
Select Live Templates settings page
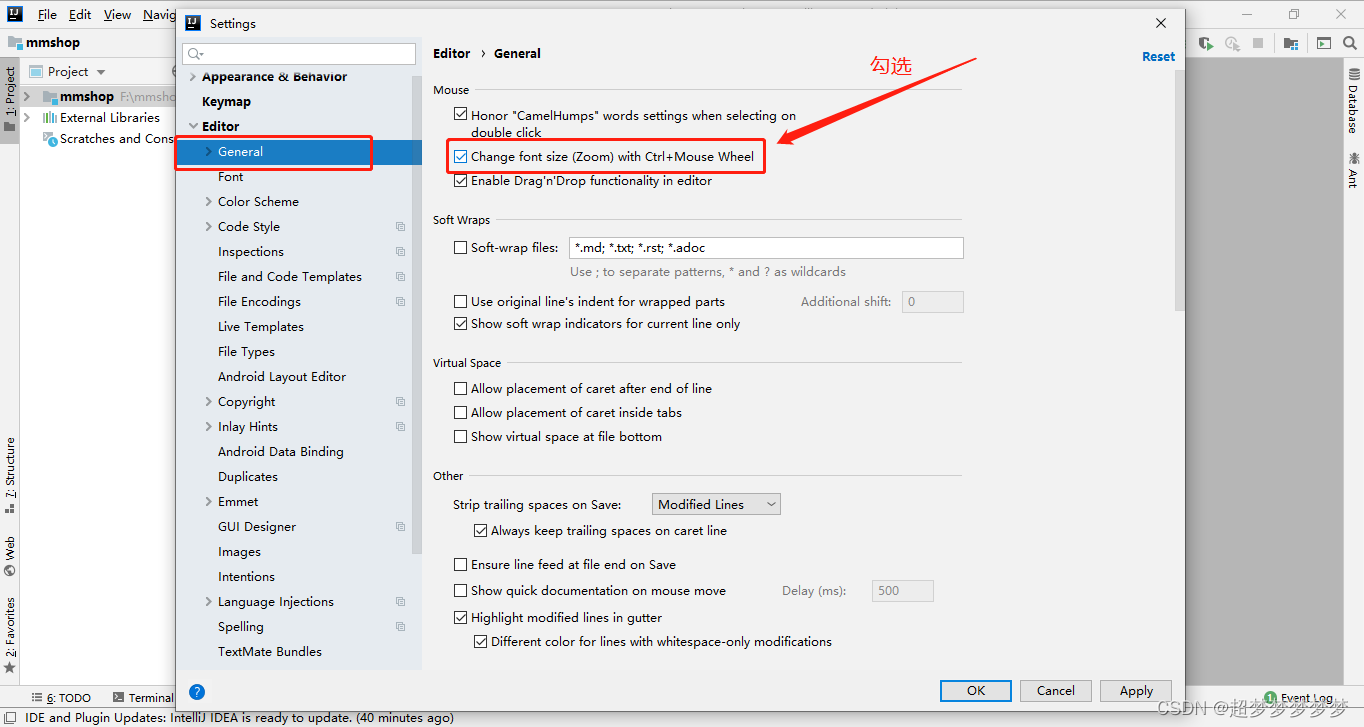[260, 327]
